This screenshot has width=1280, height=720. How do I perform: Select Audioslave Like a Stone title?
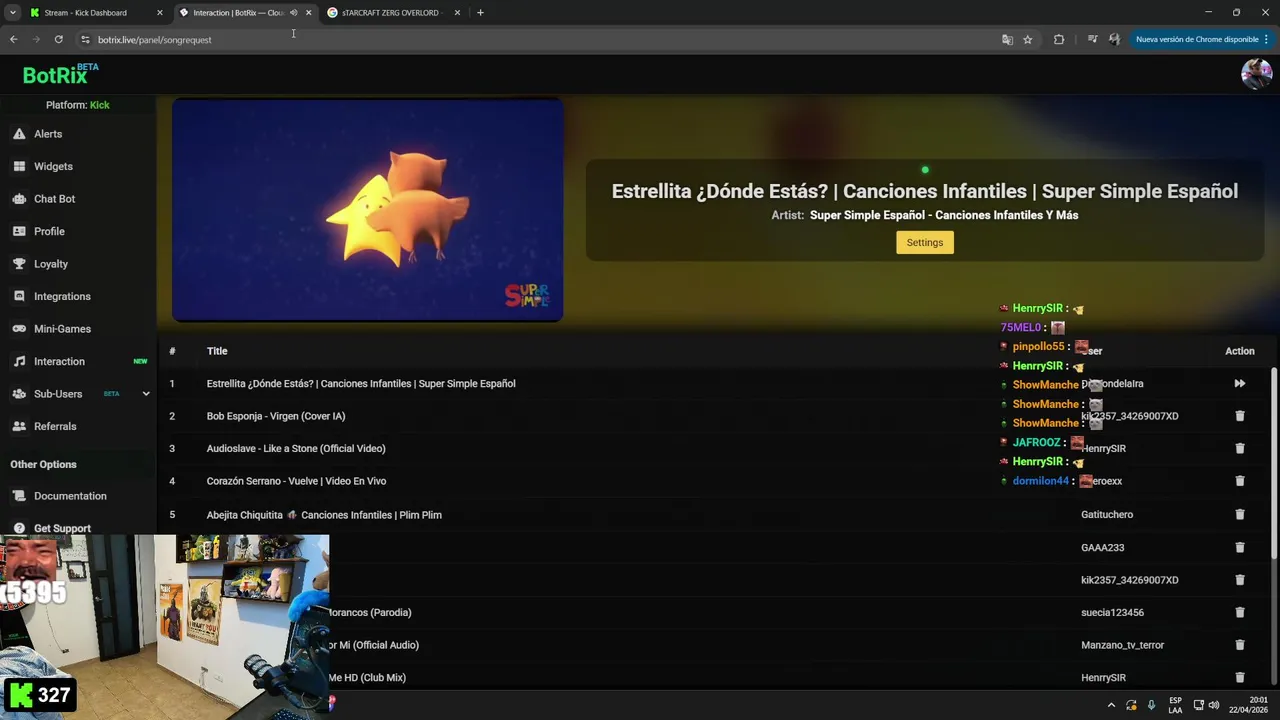[296, 448]
